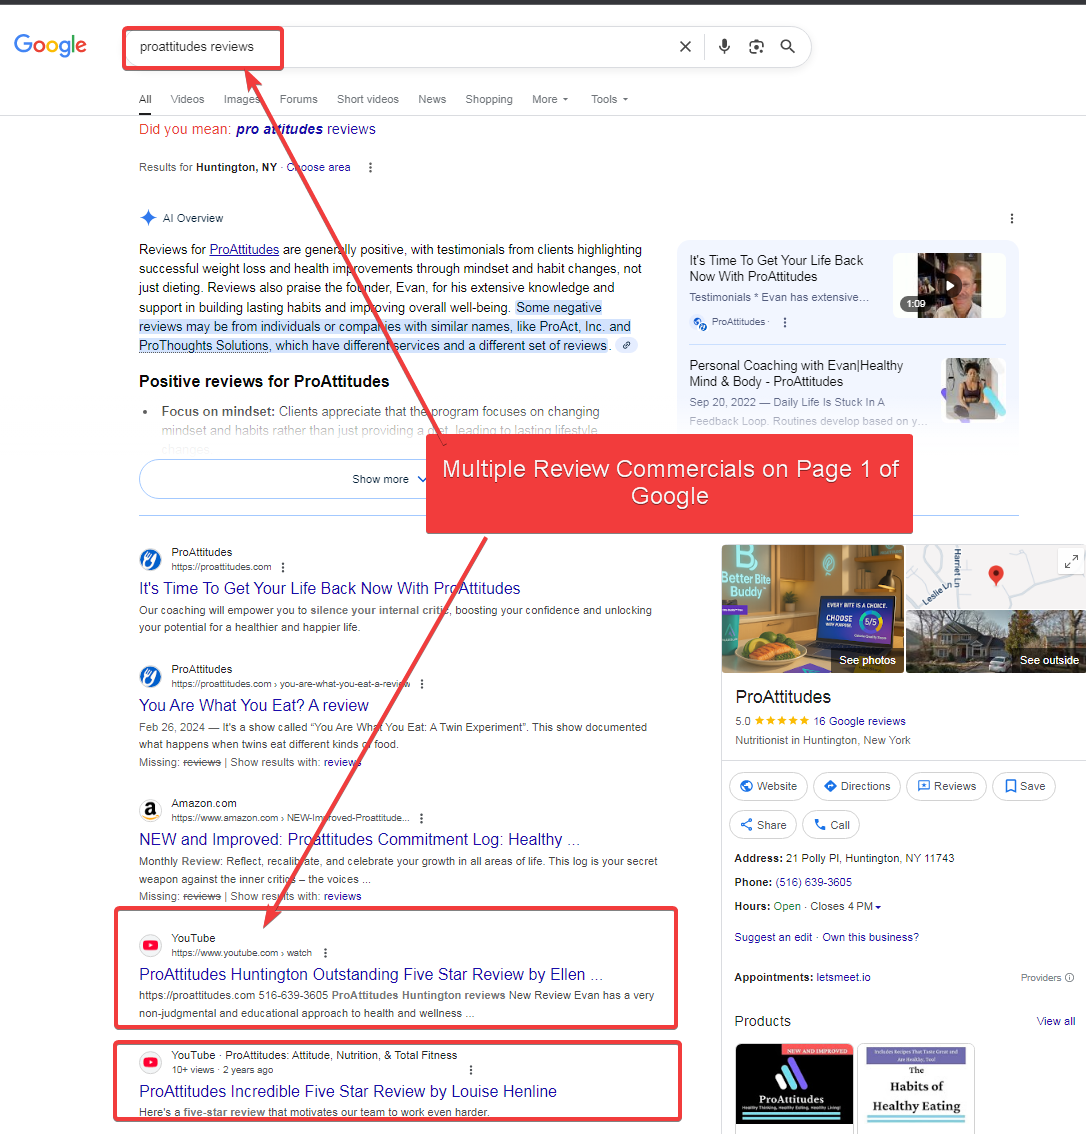Open The Habits of Healthy Eating product

point(916,1084)
